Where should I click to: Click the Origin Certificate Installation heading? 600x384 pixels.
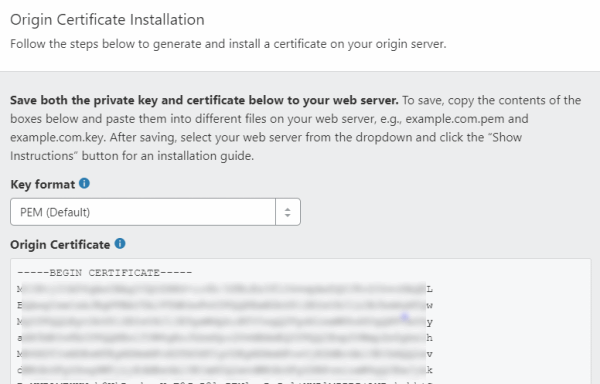click(x=107, y=20)
